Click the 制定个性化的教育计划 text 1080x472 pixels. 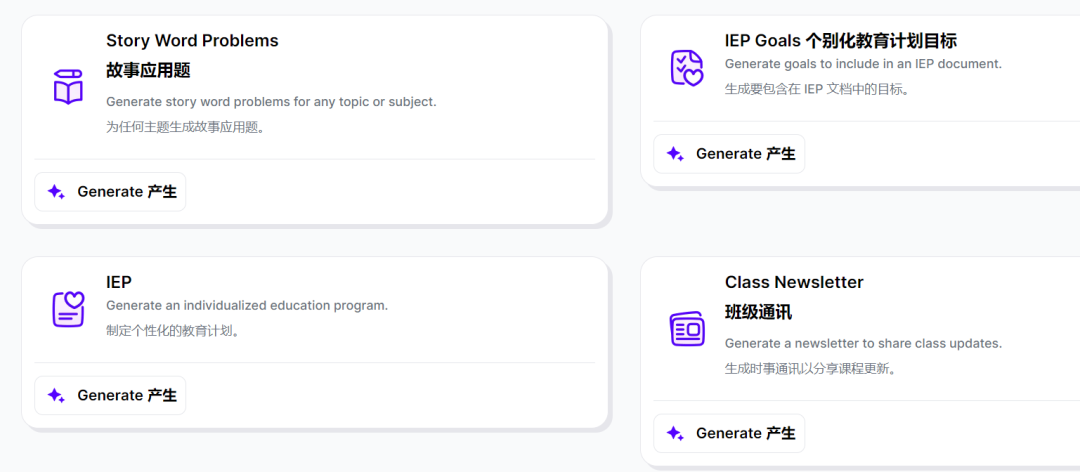173,331
